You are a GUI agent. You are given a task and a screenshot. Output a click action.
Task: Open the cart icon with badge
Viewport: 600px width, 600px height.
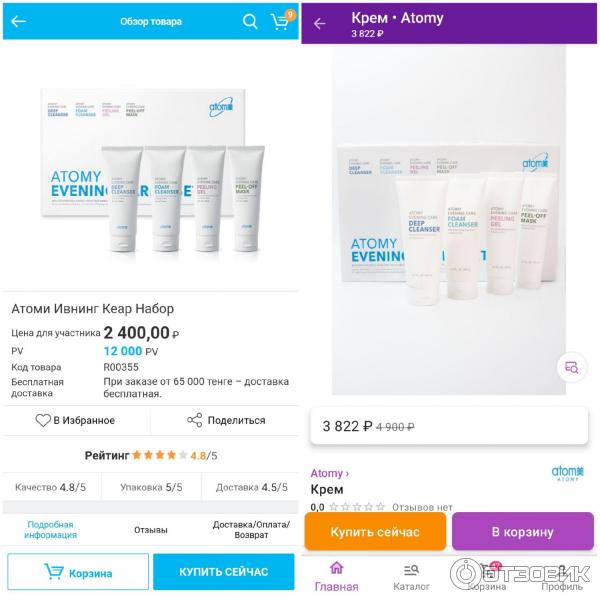pyautogui.click(x=282, y=20)
